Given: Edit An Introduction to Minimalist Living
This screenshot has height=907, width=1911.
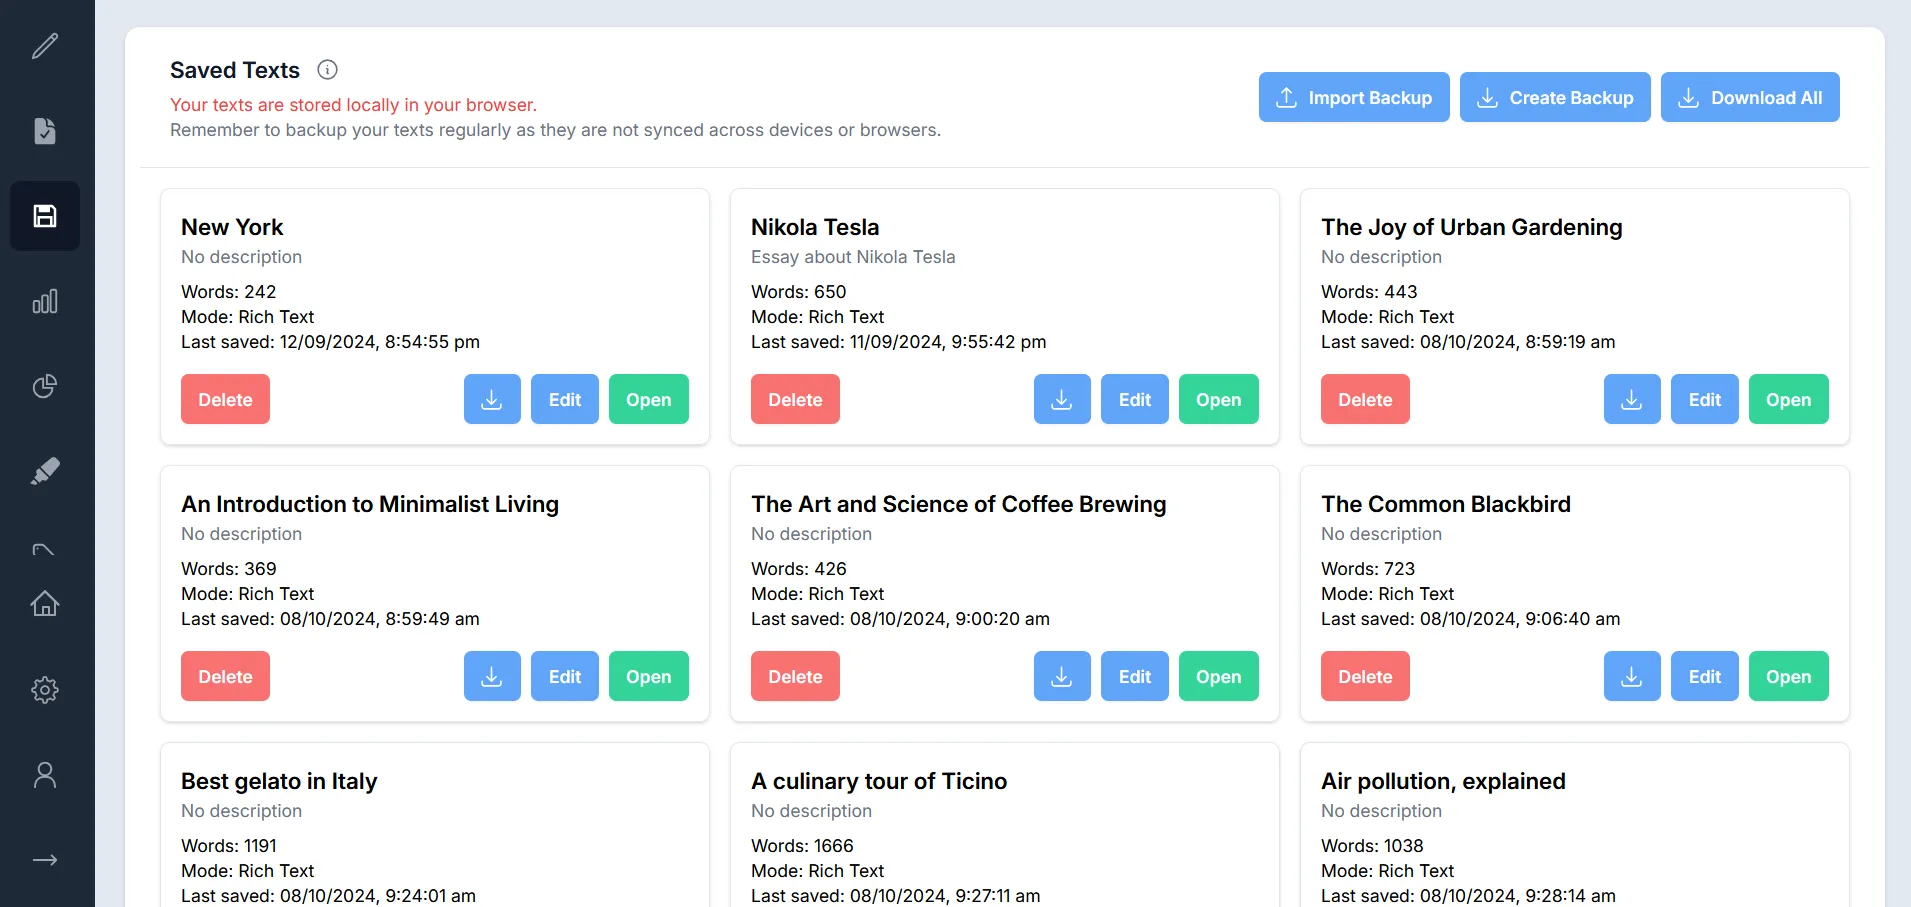Looking at the screenshot, I should click(x=564, y=676).
